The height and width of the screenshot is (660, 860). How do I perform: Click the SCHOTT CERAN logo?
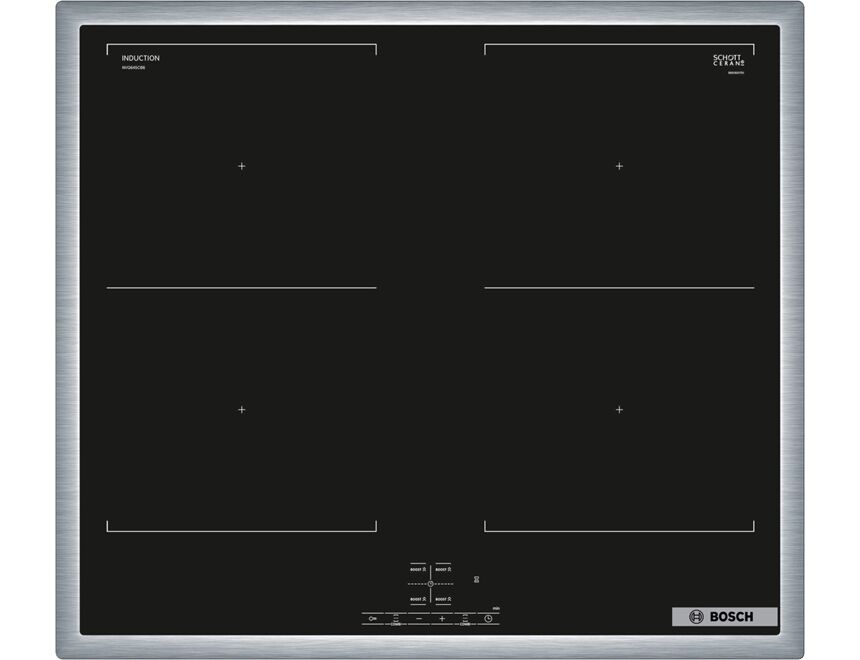[x=729, y=60]
